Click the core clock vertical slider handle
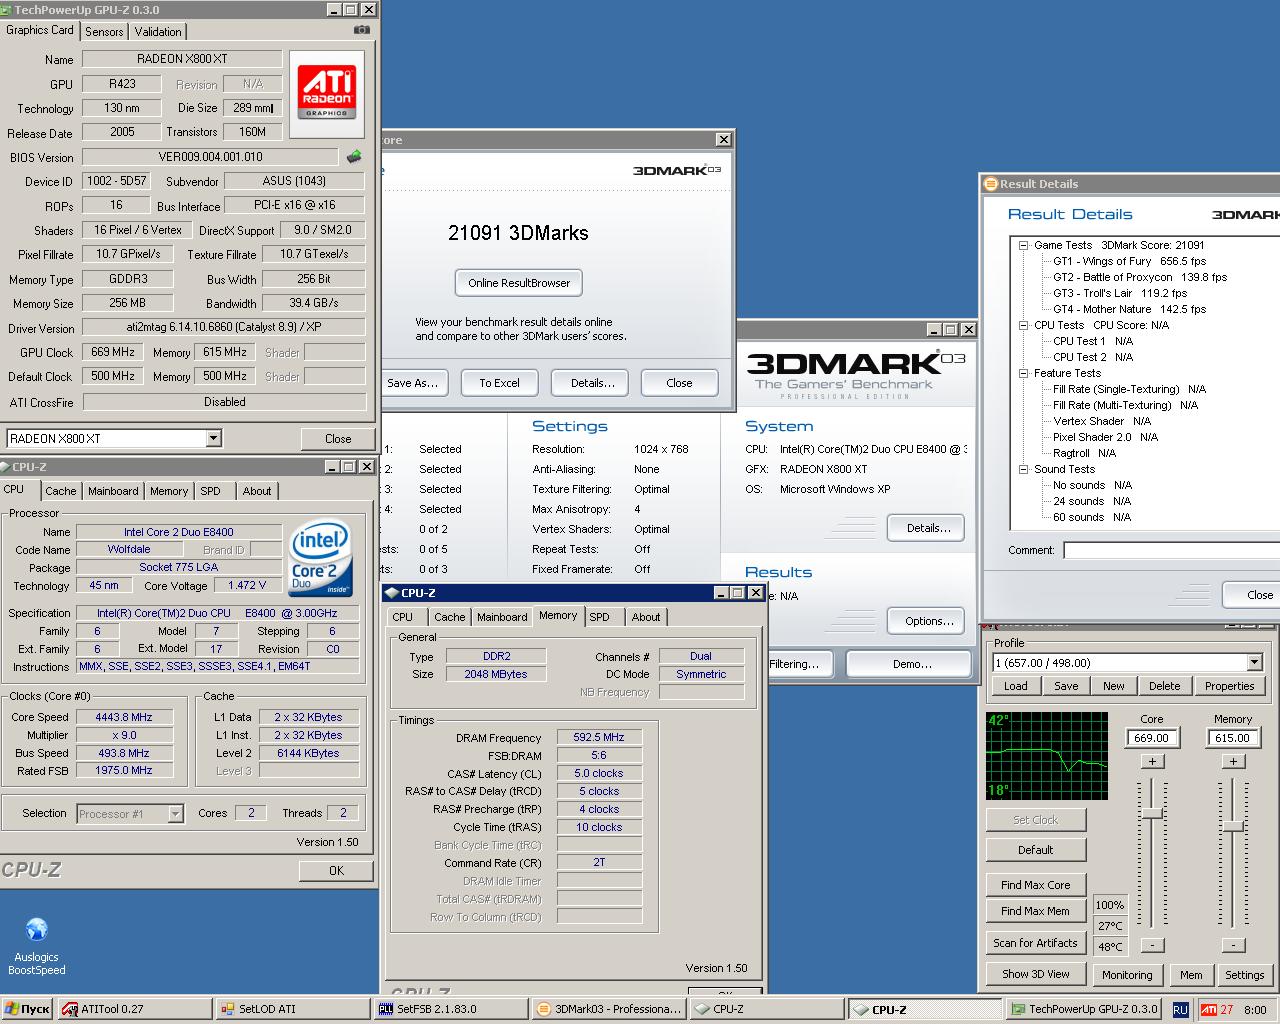1280x1024 pixels. [x=1152, y=813]
